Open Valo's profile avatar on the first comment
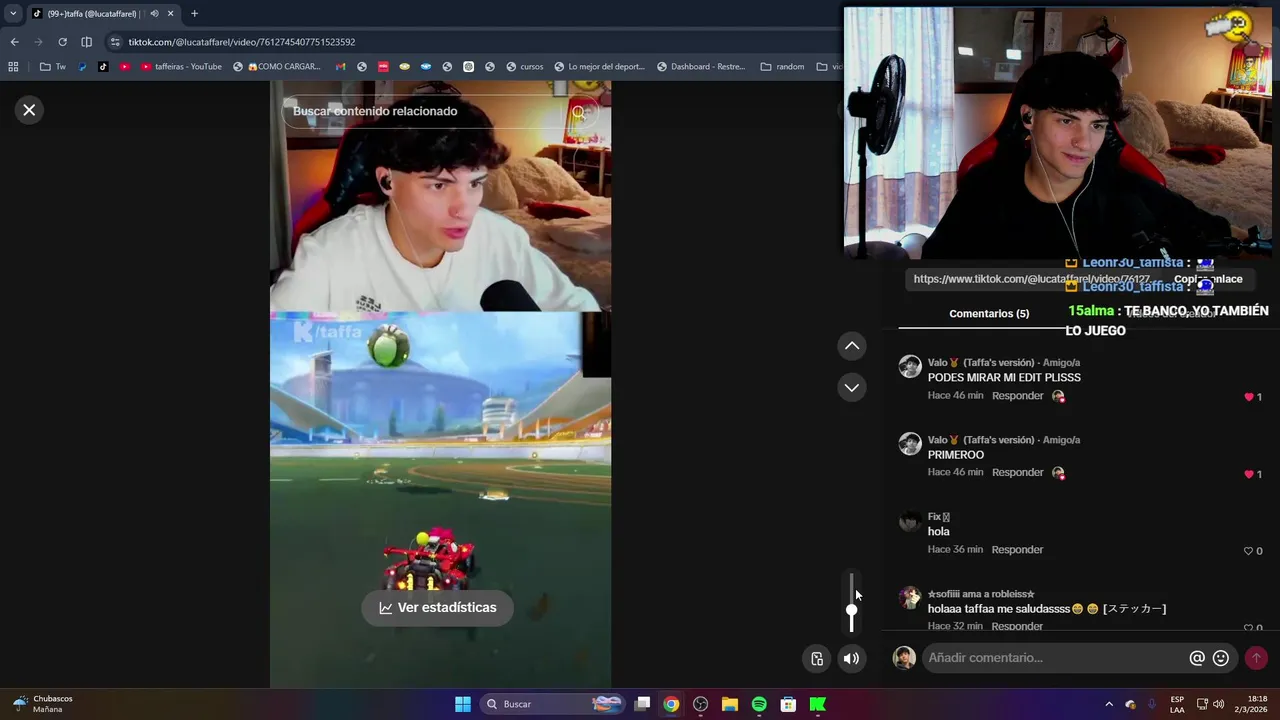This screenshot has height=720, width=1280. coord(910,367)
